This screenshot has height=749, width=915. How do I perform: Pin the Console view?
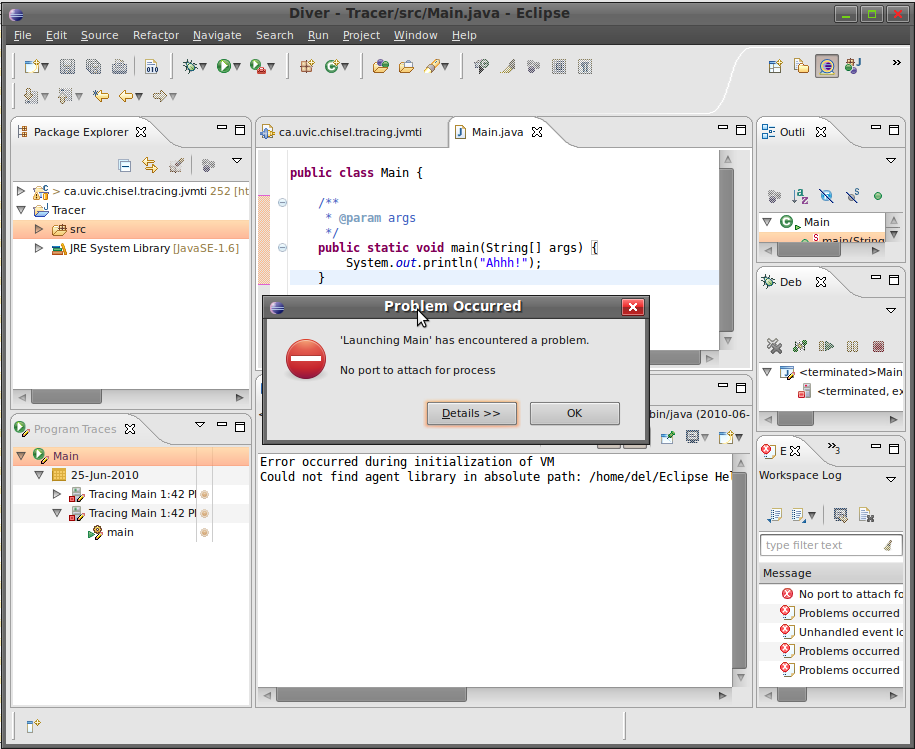[668, 437]
